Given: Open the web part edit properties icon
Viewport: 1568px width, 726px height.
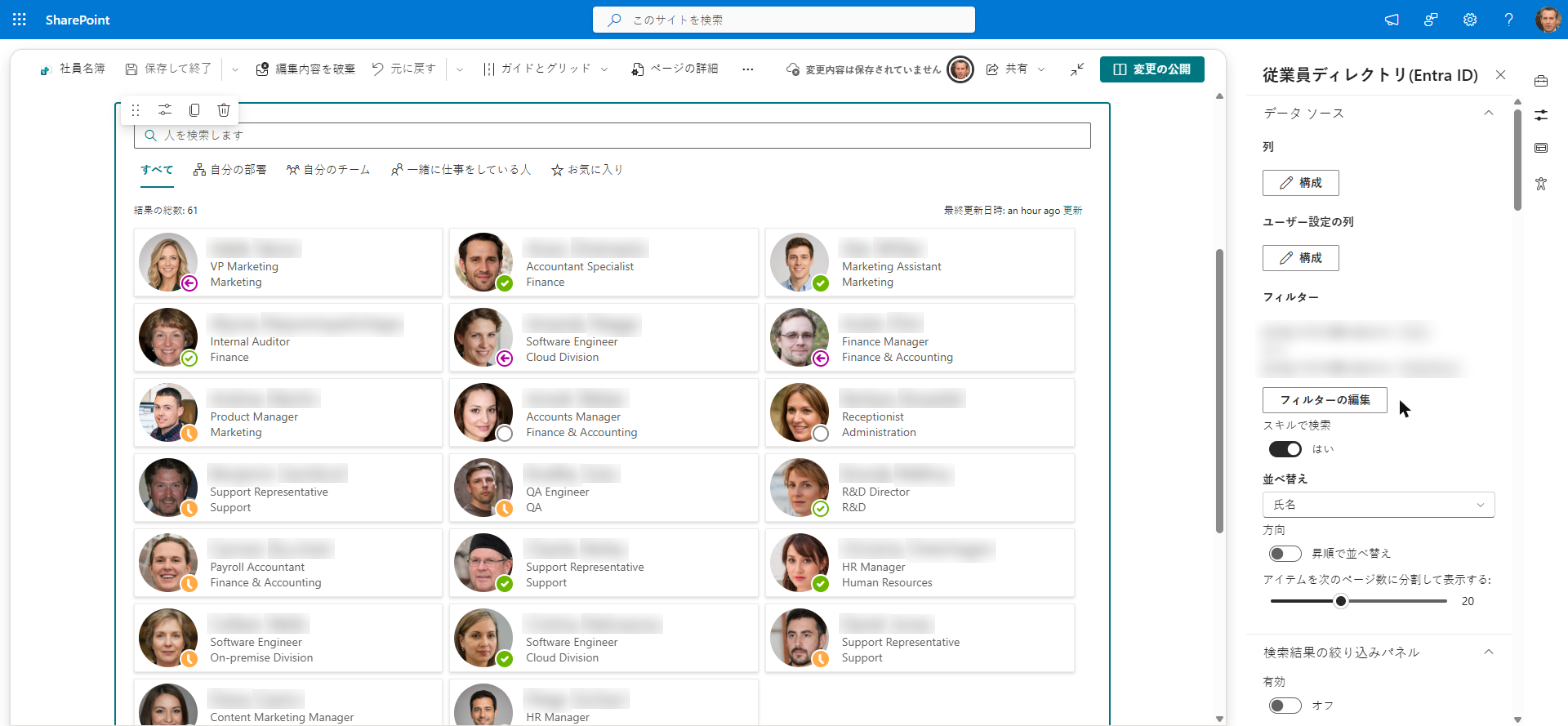Looking at the screenshot, I should pos(165,110).
